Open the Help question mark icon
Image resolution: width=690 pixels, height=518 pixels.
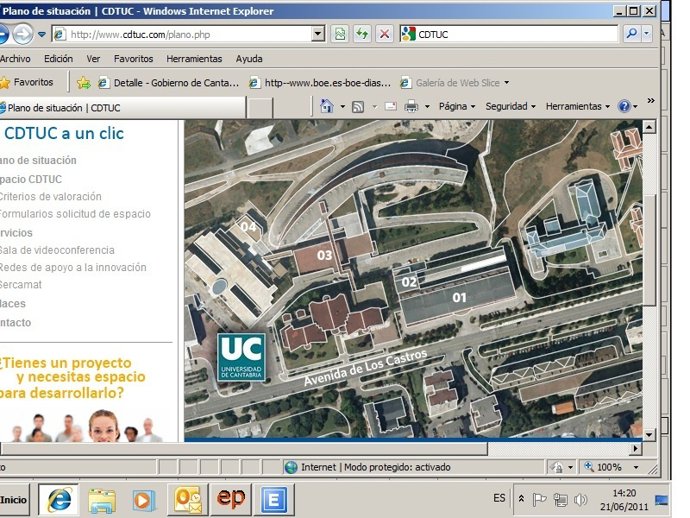pos(624,106)
